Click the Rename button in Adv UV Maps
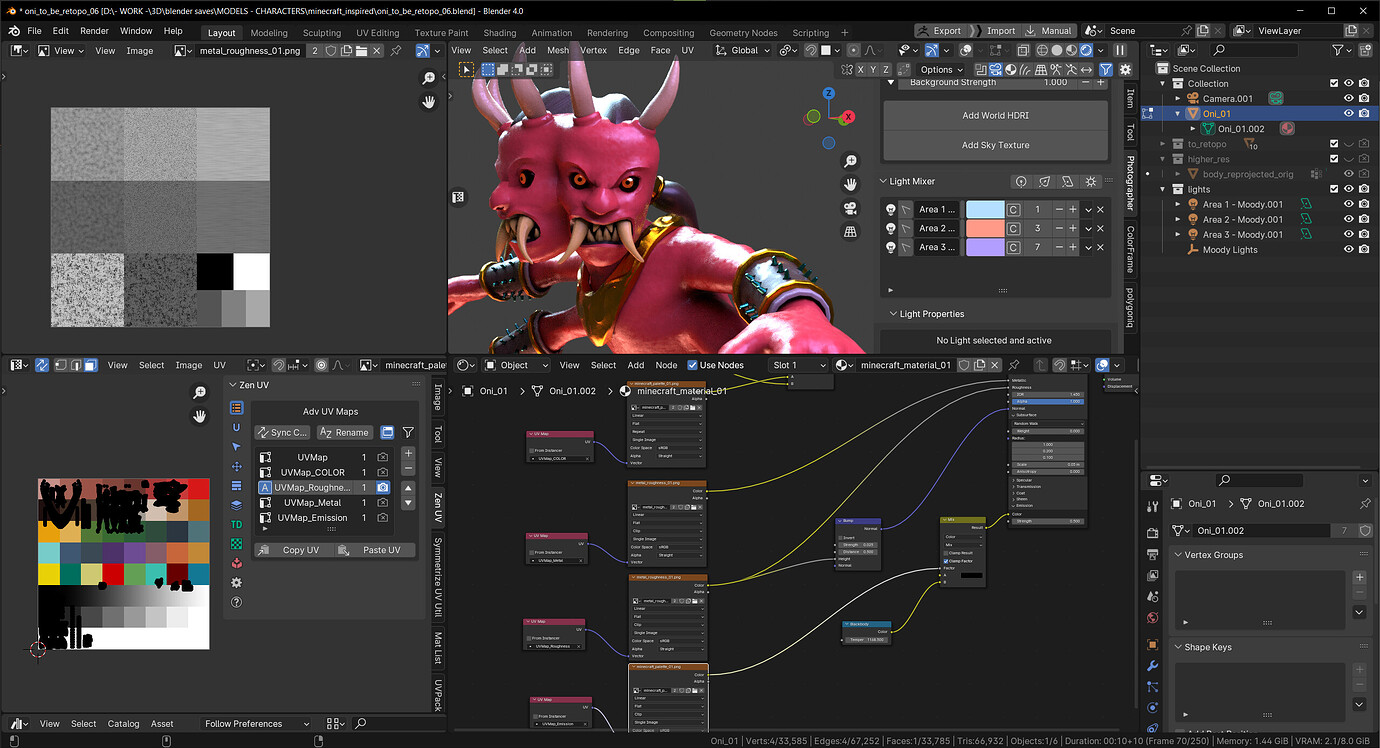Screen dimensions: 1380x748 point(344,433)
